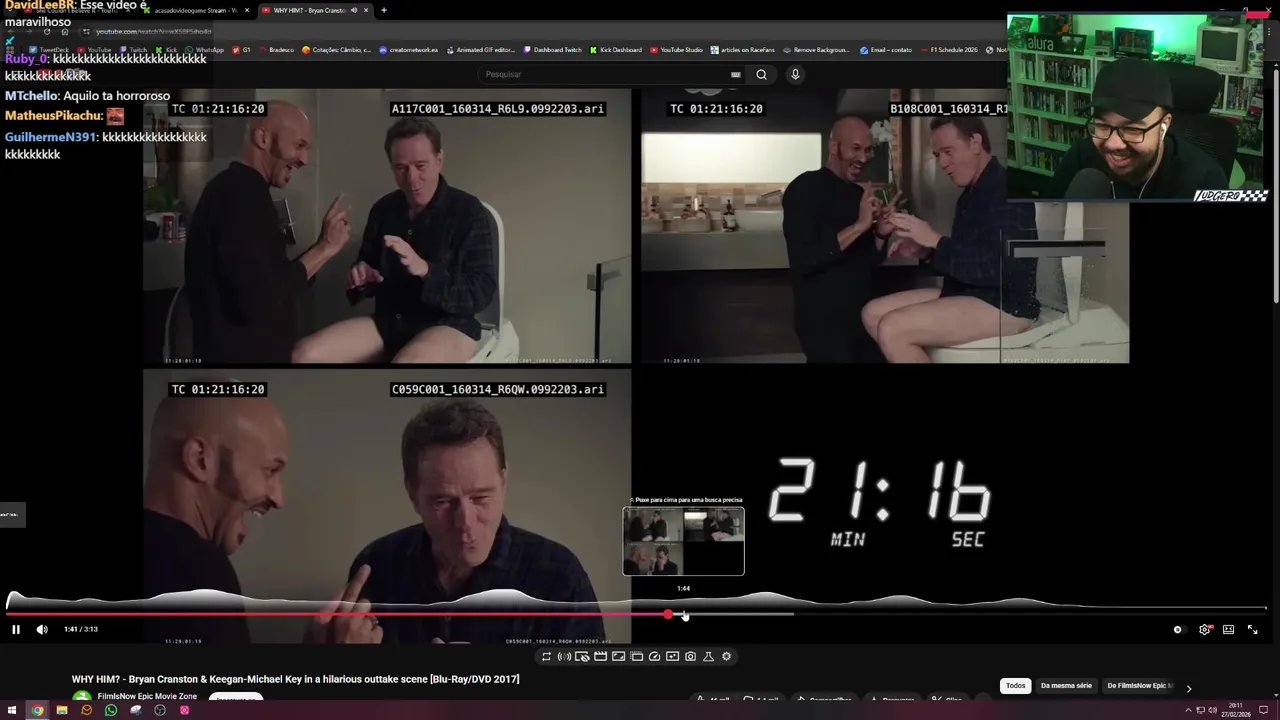Viewport: 1280px width, 720px height.
Task: Switch player to theater mode
Action: point(1228,629)
